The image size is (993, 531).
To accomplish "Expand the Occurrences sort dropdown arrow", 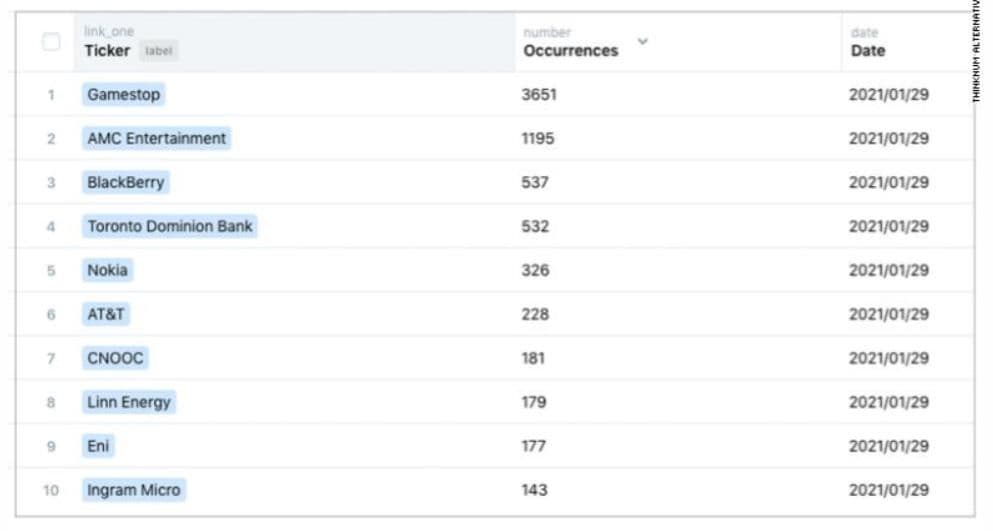I will pos(642,42).
